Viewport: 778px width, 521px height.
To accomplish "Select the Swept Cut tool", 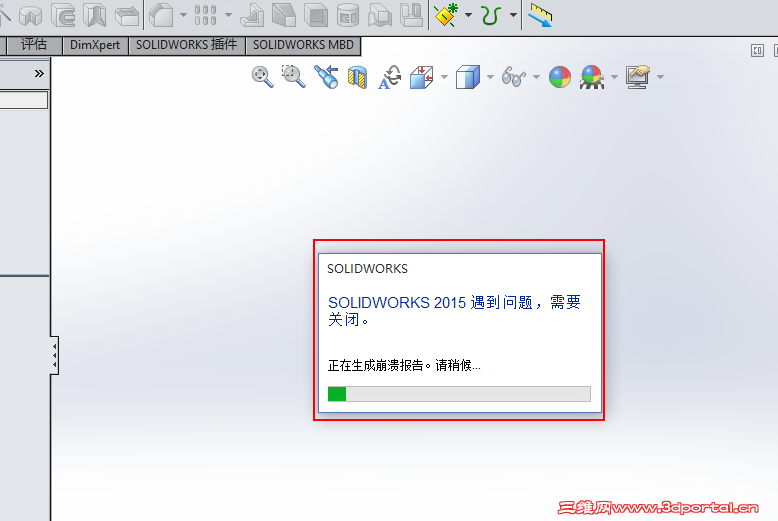I will point(63,15).
